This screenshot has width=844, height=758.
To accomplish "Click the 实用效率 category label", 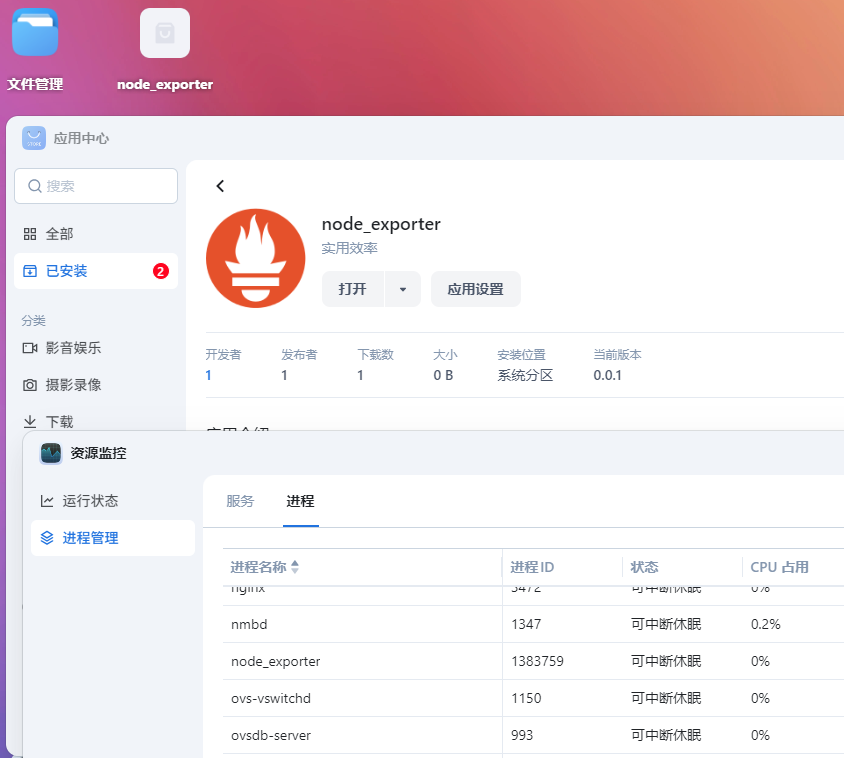I will (x=349, y=248).
